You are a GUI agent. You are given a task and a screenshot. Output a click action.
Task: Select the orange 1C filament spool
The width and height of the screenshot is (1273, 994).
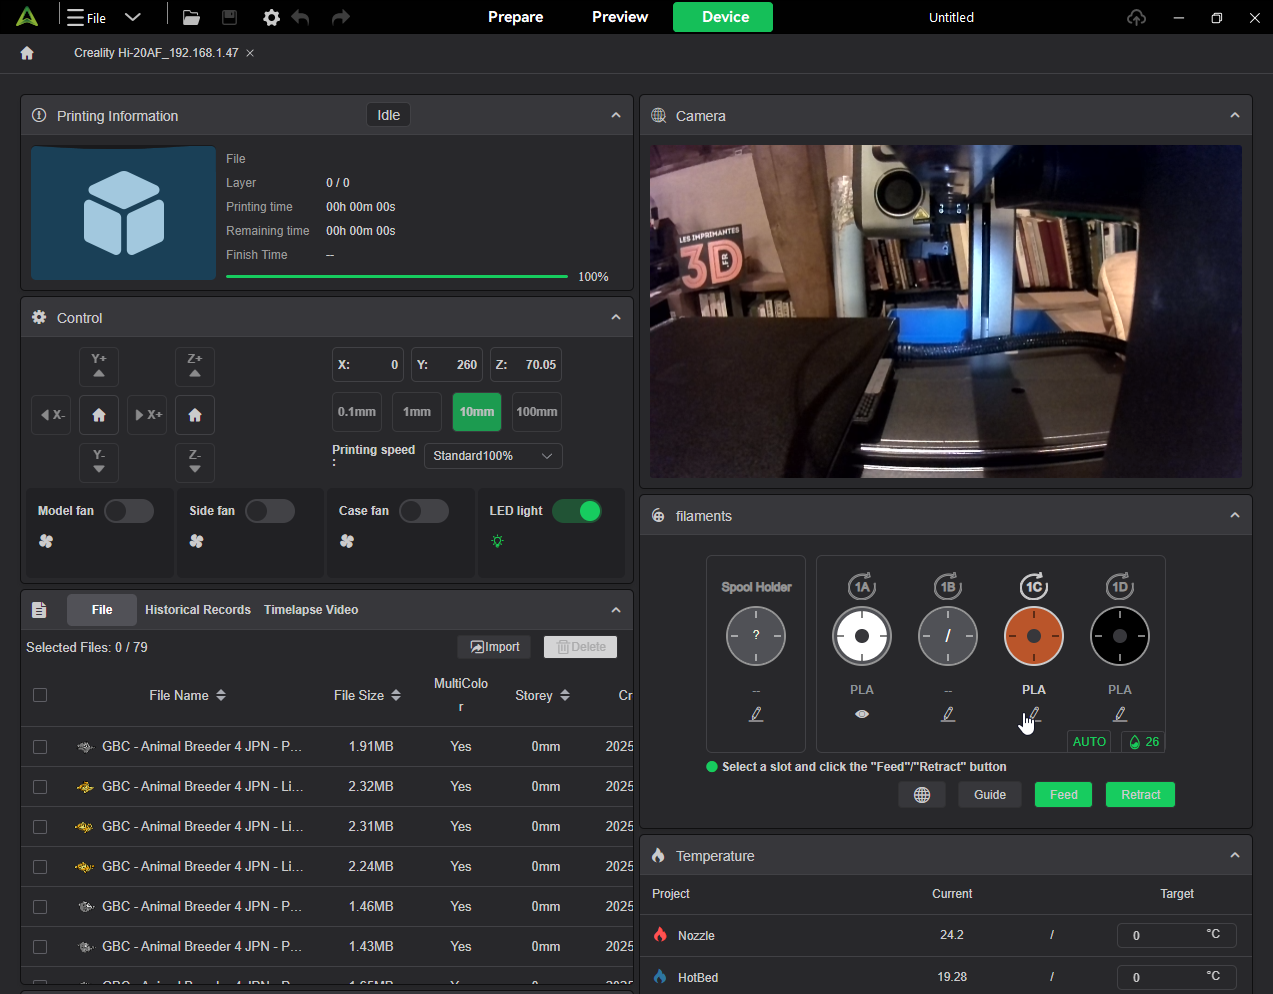[x=1034, y=636]
